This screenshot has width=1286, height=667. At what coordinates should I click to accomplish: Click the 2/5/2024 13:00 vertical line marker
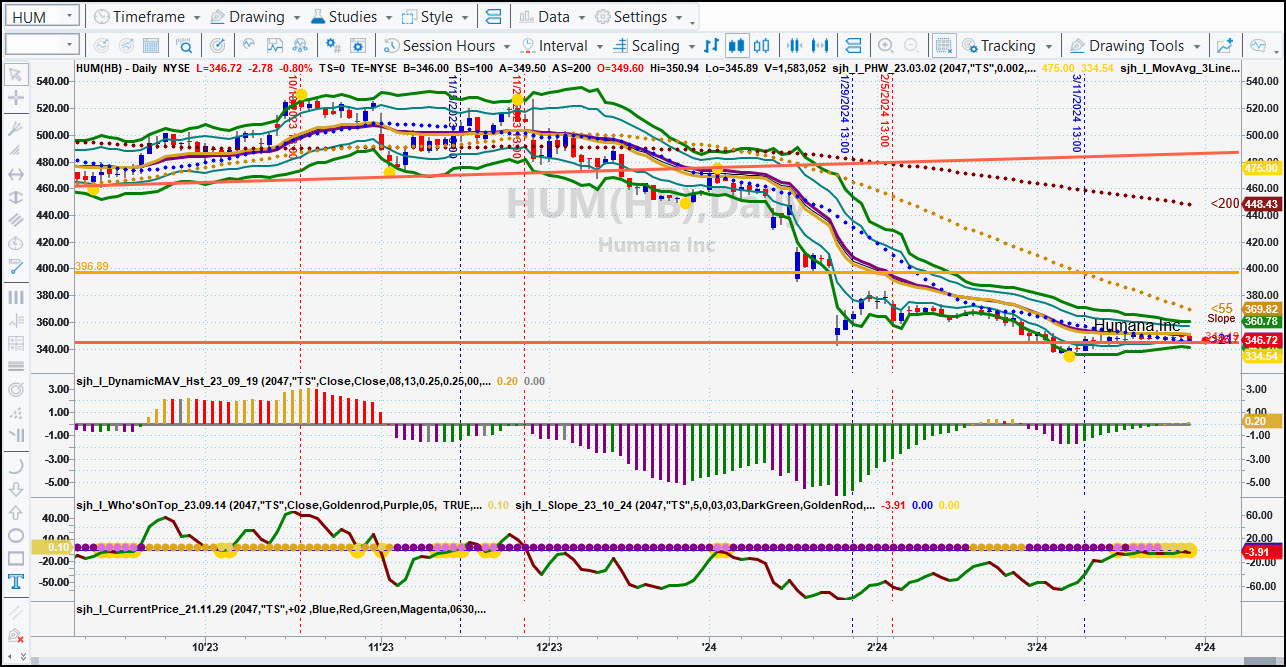click(x=885, y=113)
